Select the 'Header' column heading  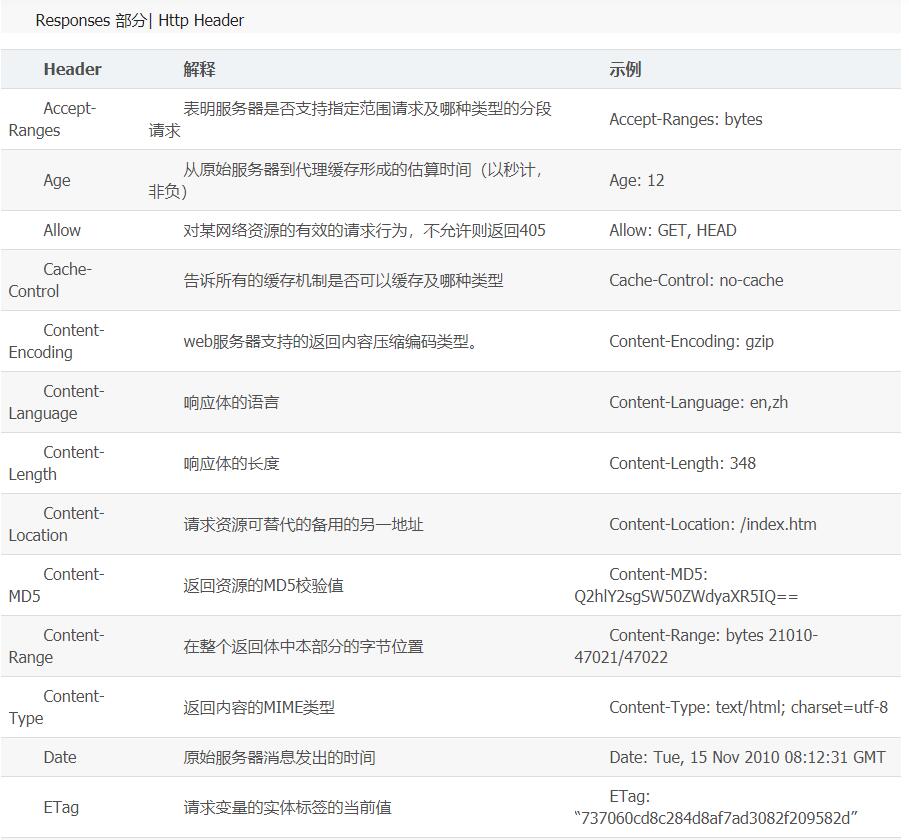[72, 70]
